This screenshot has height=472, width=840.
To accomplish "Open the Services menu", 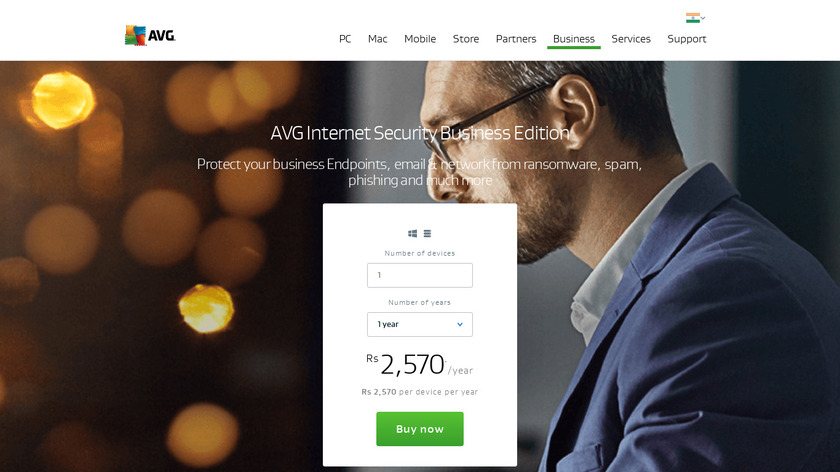I will click(x=631, y=39).
